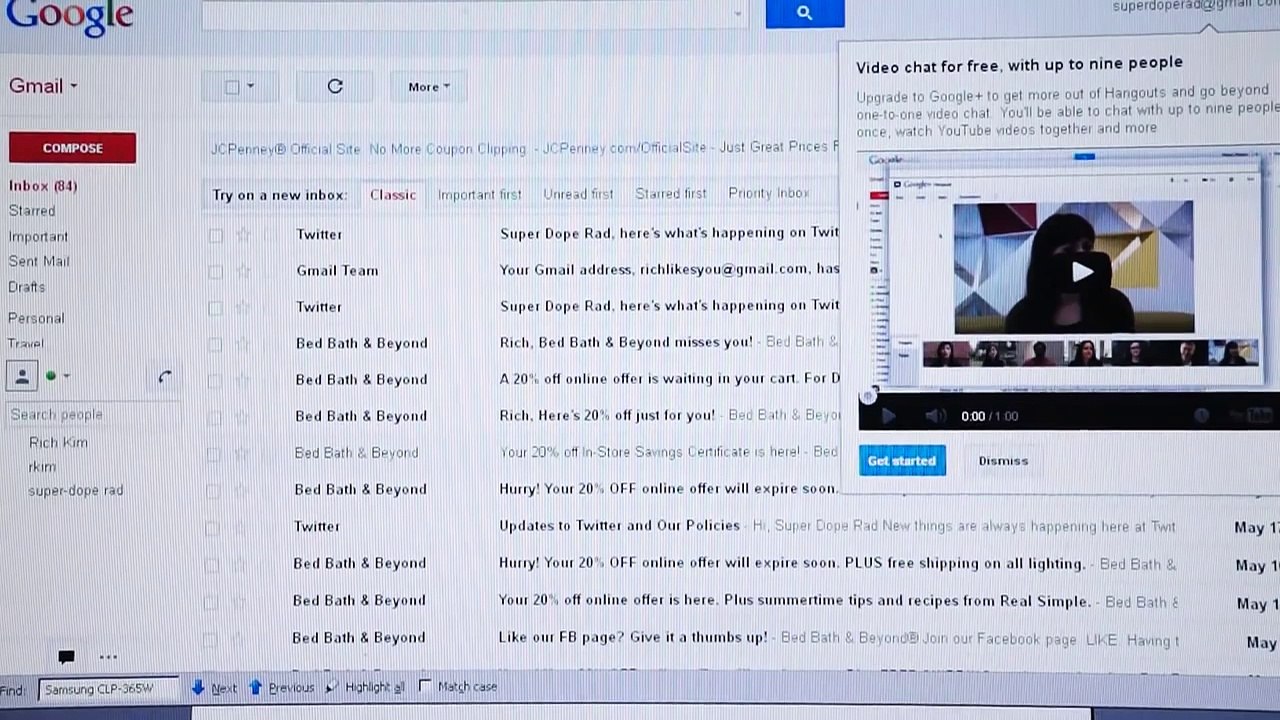Click Find Next blue down arrow

tap(198, 687)
